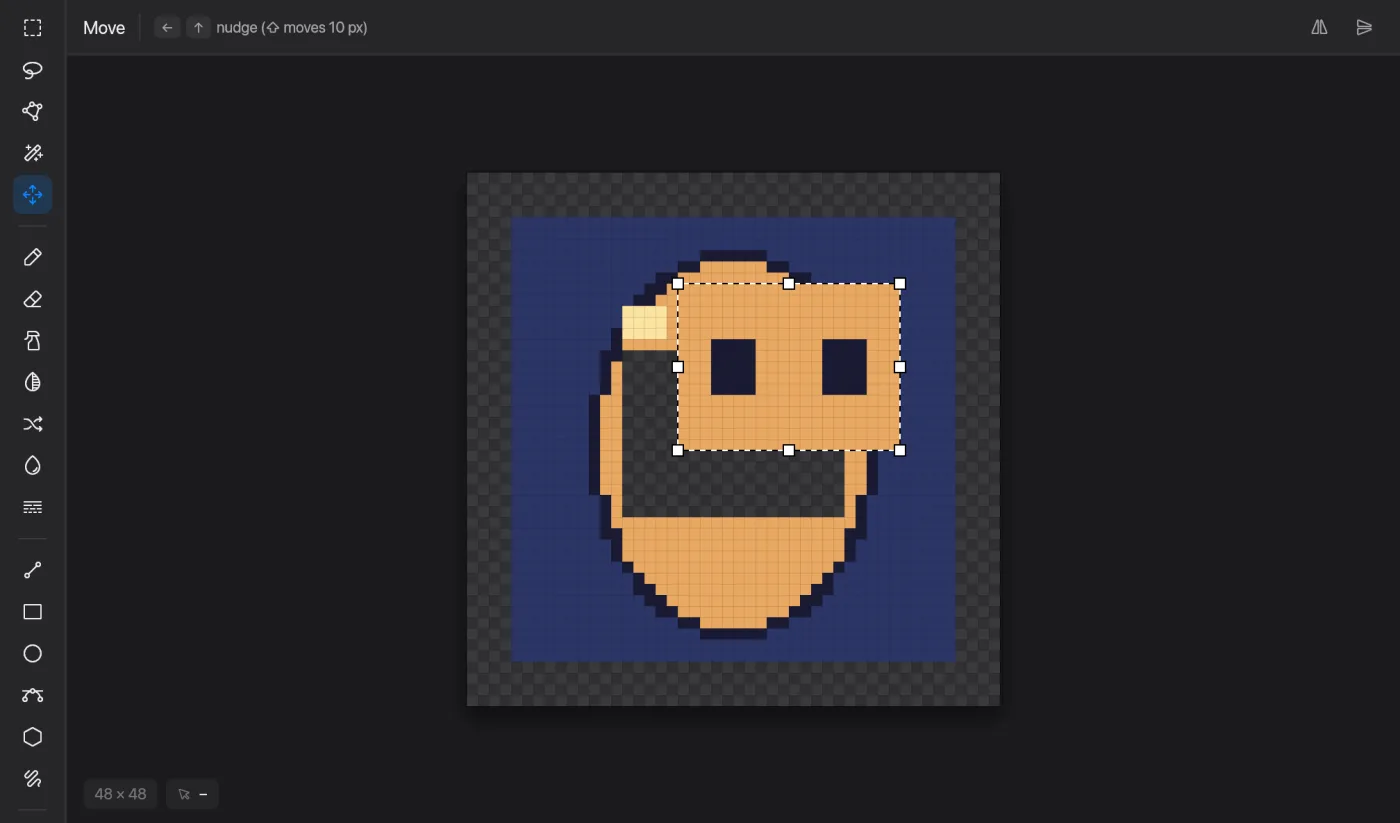Click the top-center selection handle

[789, 284]
